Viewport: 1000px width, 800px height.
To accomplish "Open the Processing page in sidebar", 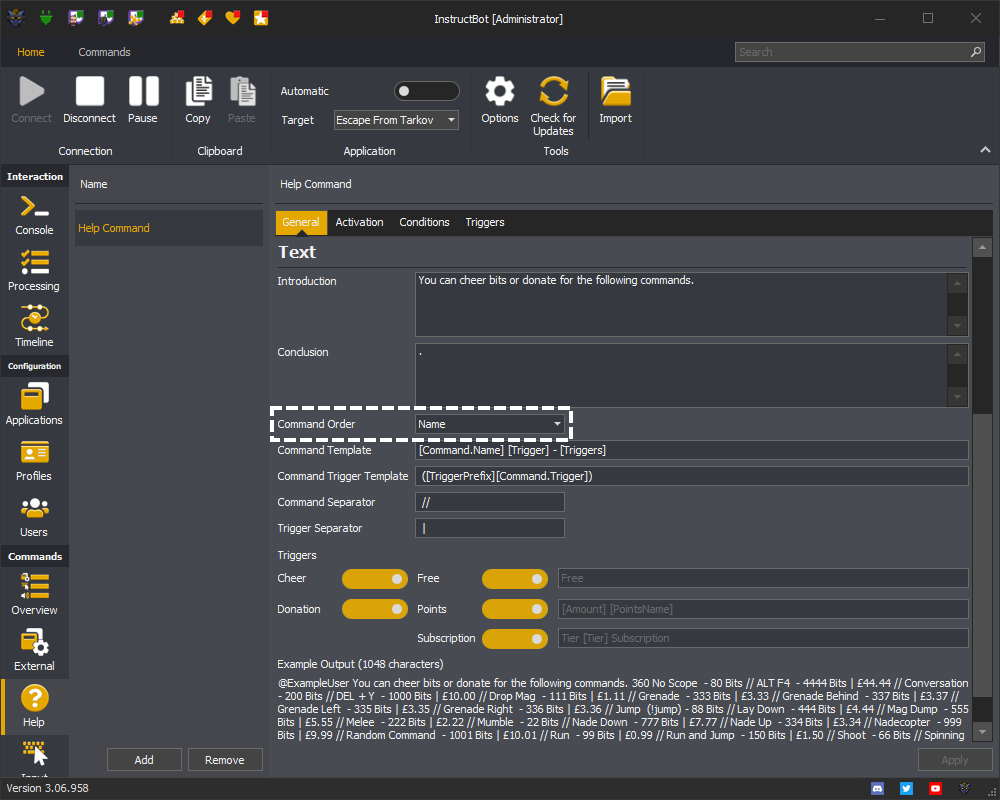I will [34, 271].
